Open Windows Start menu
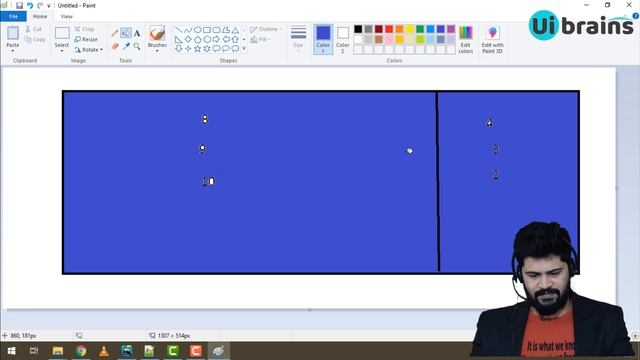This screenshot has height=360, width=640. coord(11,351)
